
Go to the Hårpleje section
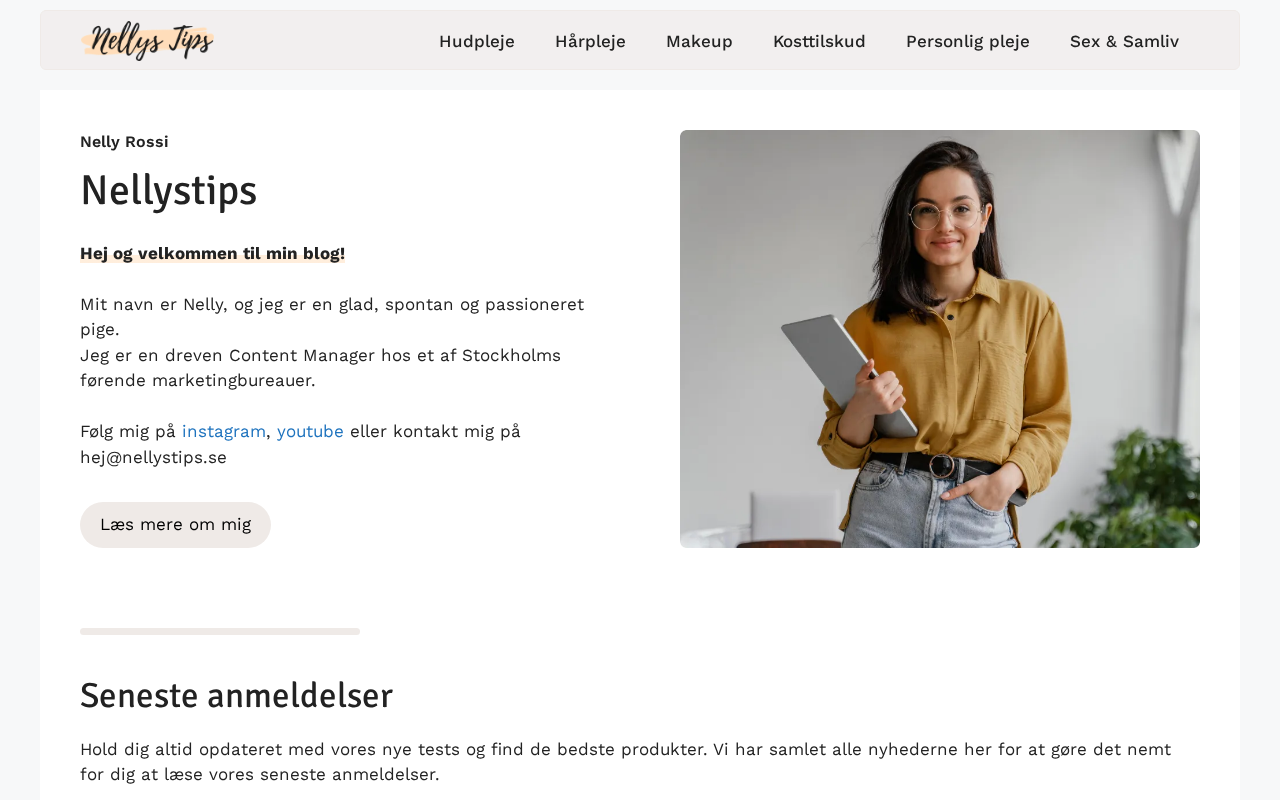(590, 41)
